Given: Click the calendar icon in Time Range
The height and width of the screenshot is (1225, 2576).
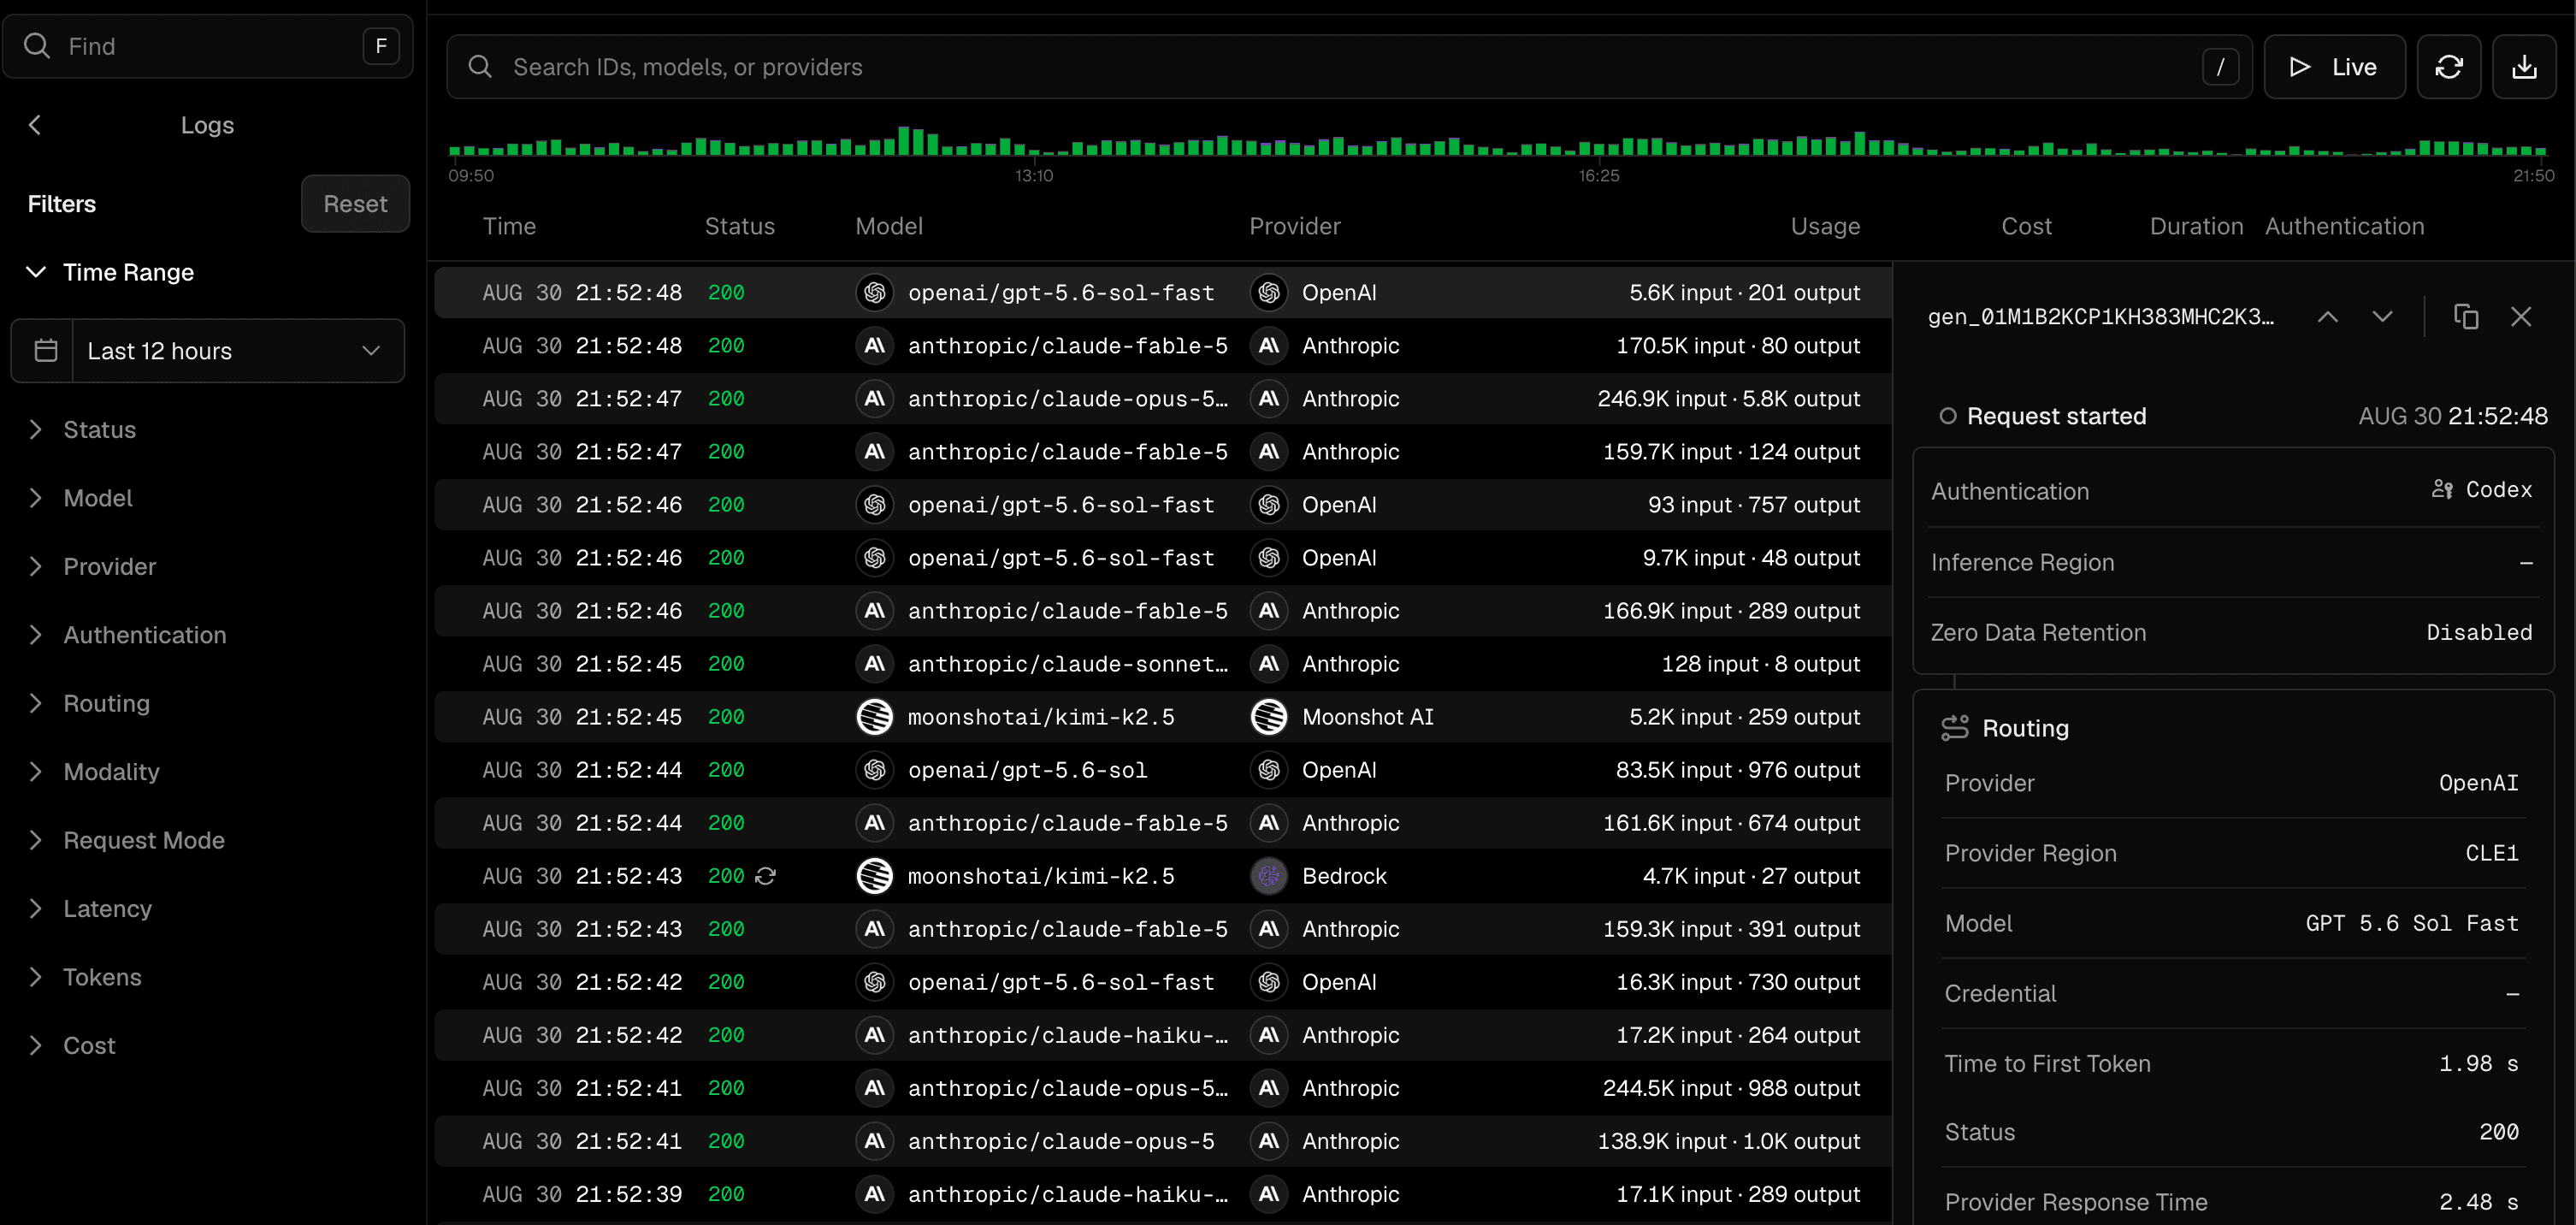Looking at the screenshot, I should (x=46, y=351).
